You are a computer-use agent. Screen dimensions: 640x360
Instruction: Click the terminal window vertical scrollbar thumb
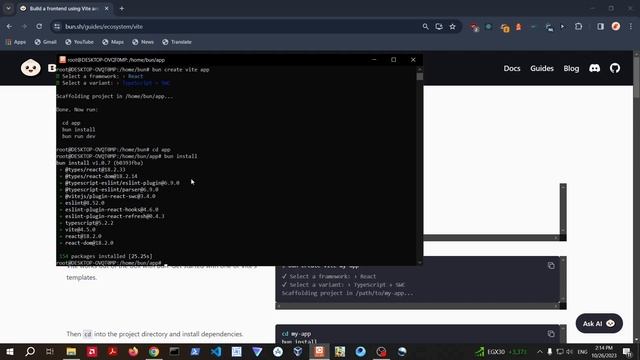pyautogui.click(x=420, y=76)
